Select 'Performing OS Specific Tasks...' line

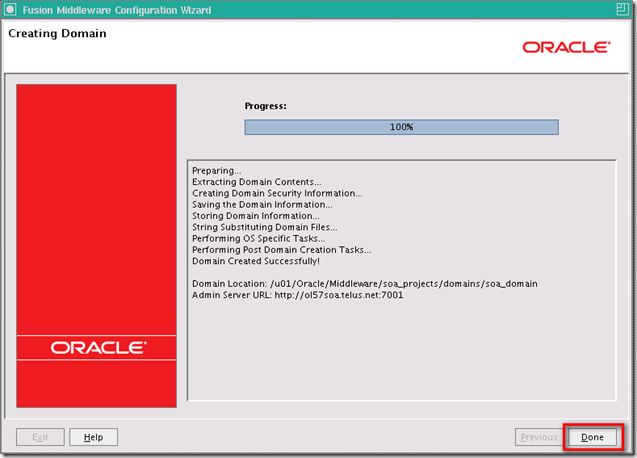pos(258,239)
